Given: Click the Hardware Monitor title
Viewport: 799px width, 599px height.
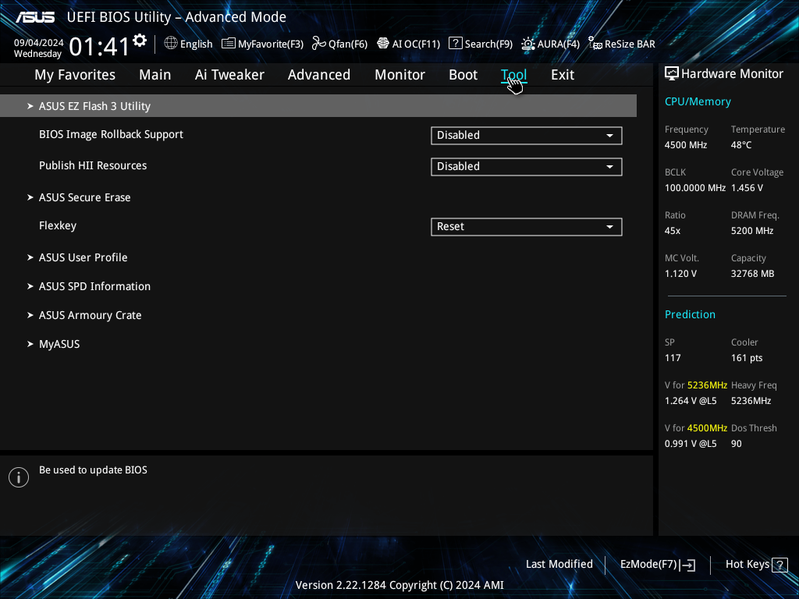Looking at the screenshot, I should 732,74.
